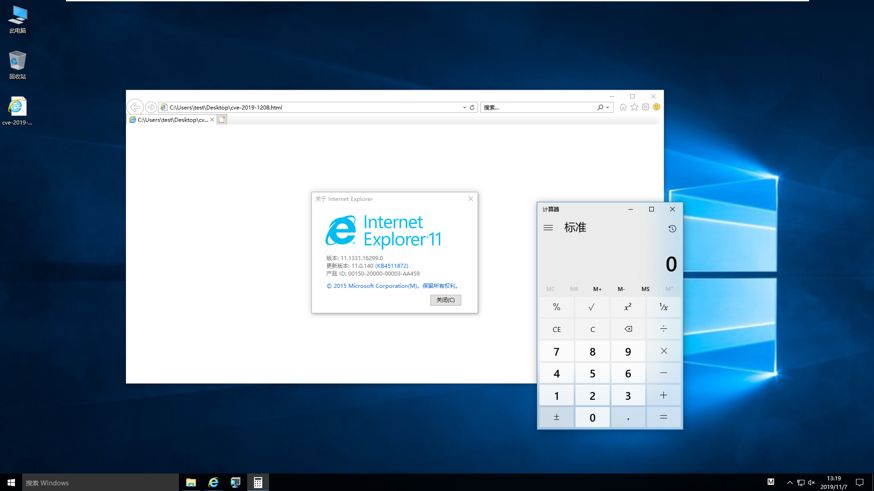Toggle the plus/minus sign in calculator
The width and height of the screenshot is (874, 491).
coord(557,417)
